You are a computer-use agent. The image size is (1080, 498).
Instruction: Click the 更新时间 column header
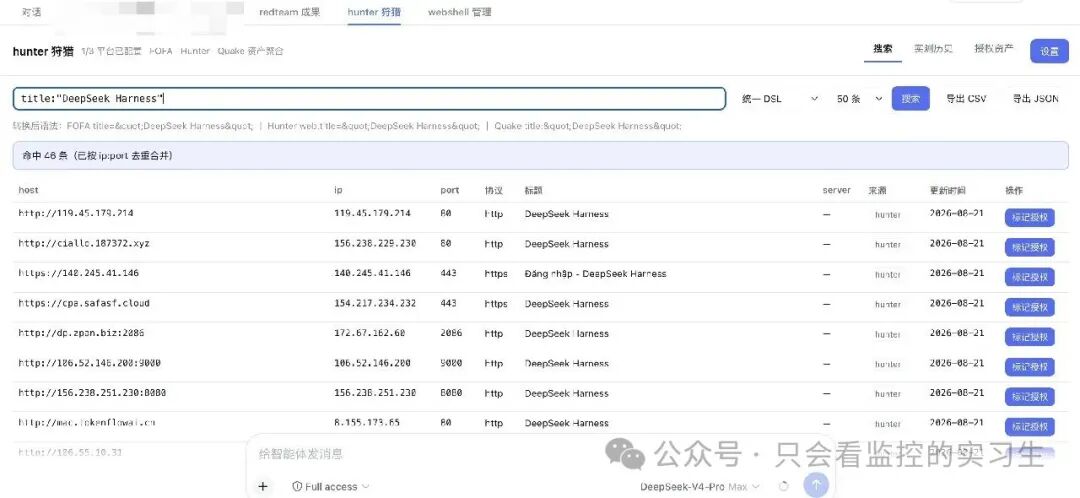(x=947, y=190)
